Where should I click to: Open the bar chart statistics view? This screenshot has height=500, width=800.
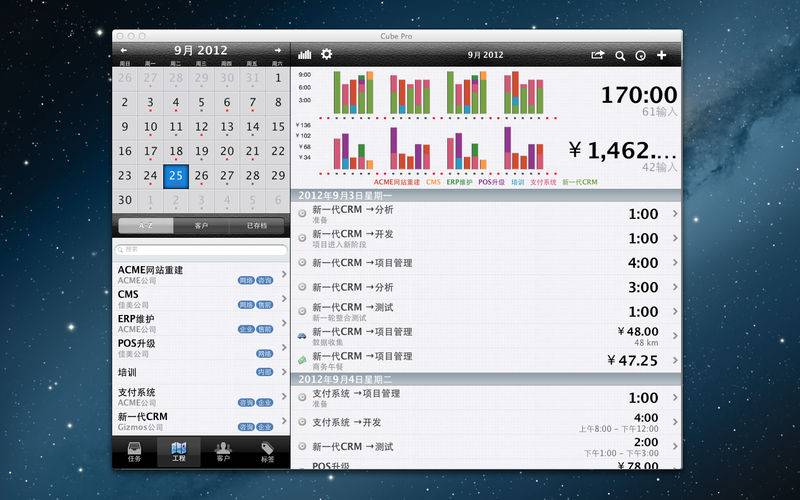(304, 55)
